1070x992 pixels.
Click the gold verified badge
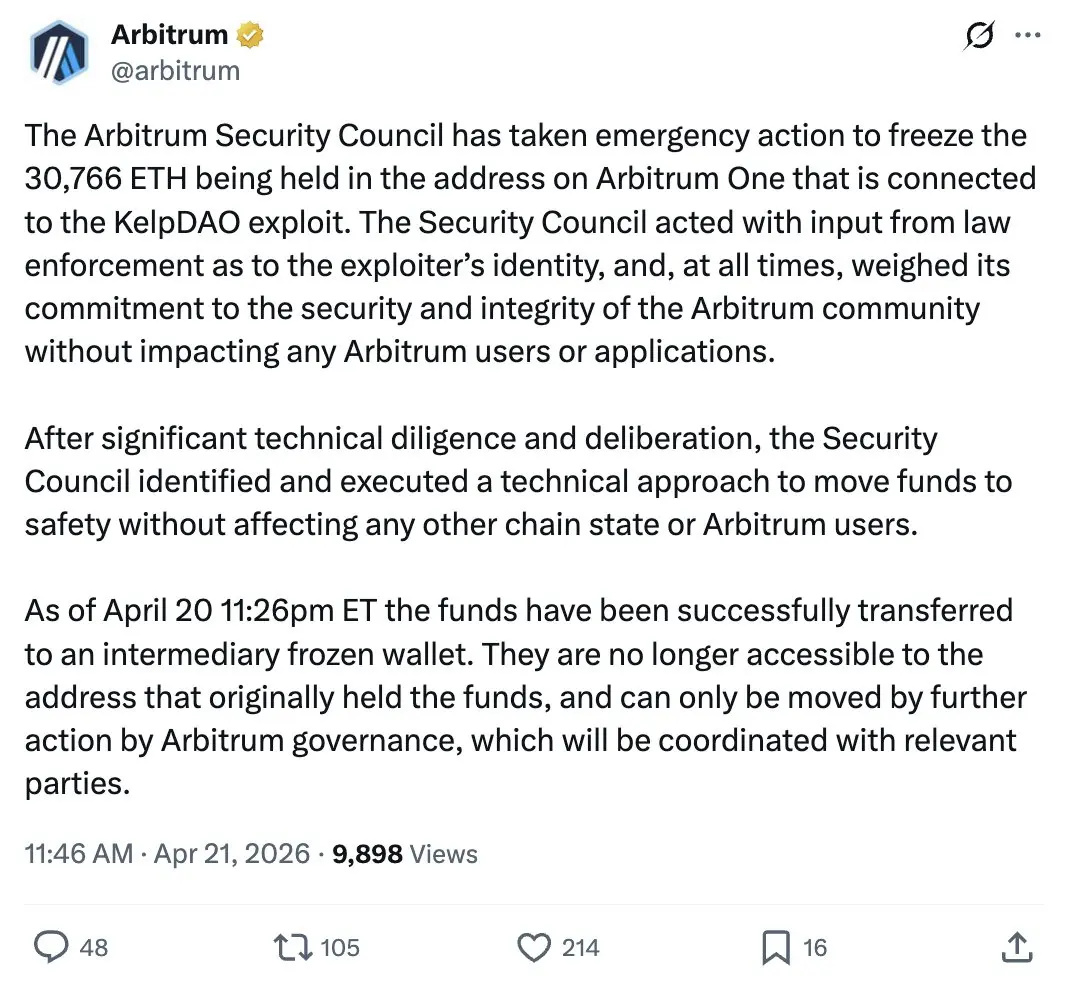point(250,35)
